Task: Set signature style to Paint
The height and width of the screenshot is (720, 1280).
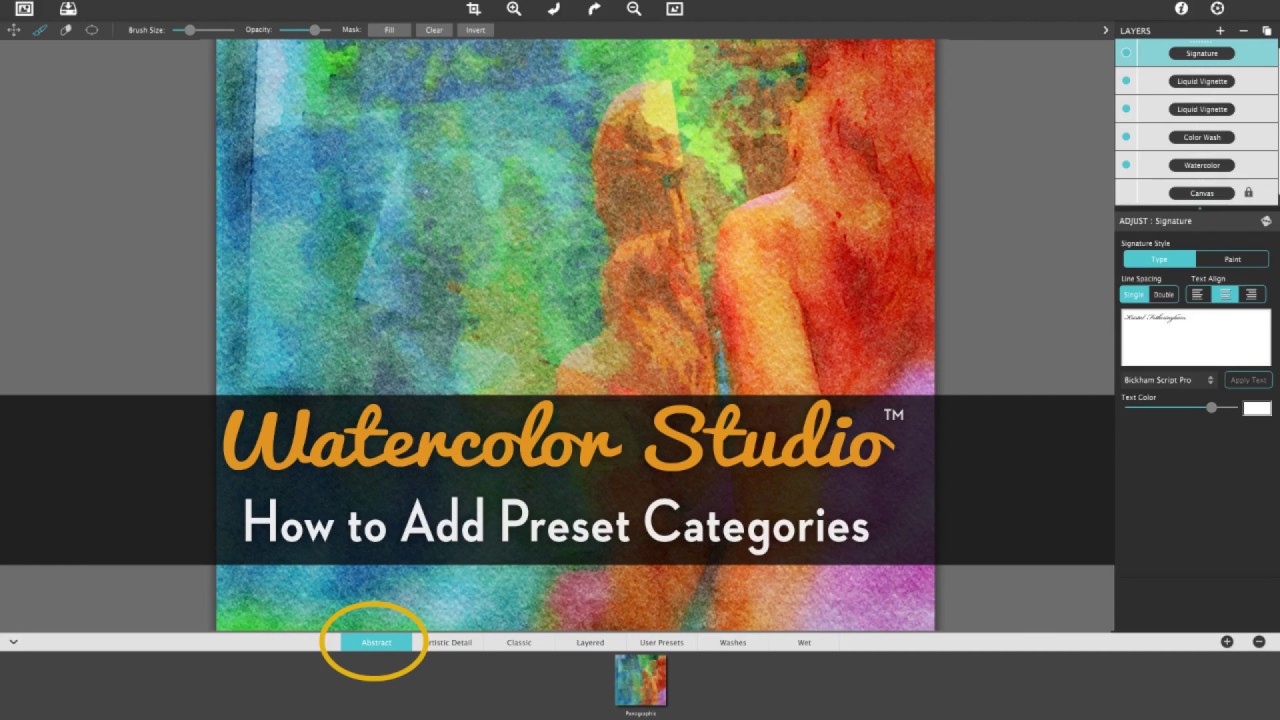Action: pyautogui.click(x=1232, y=259)
